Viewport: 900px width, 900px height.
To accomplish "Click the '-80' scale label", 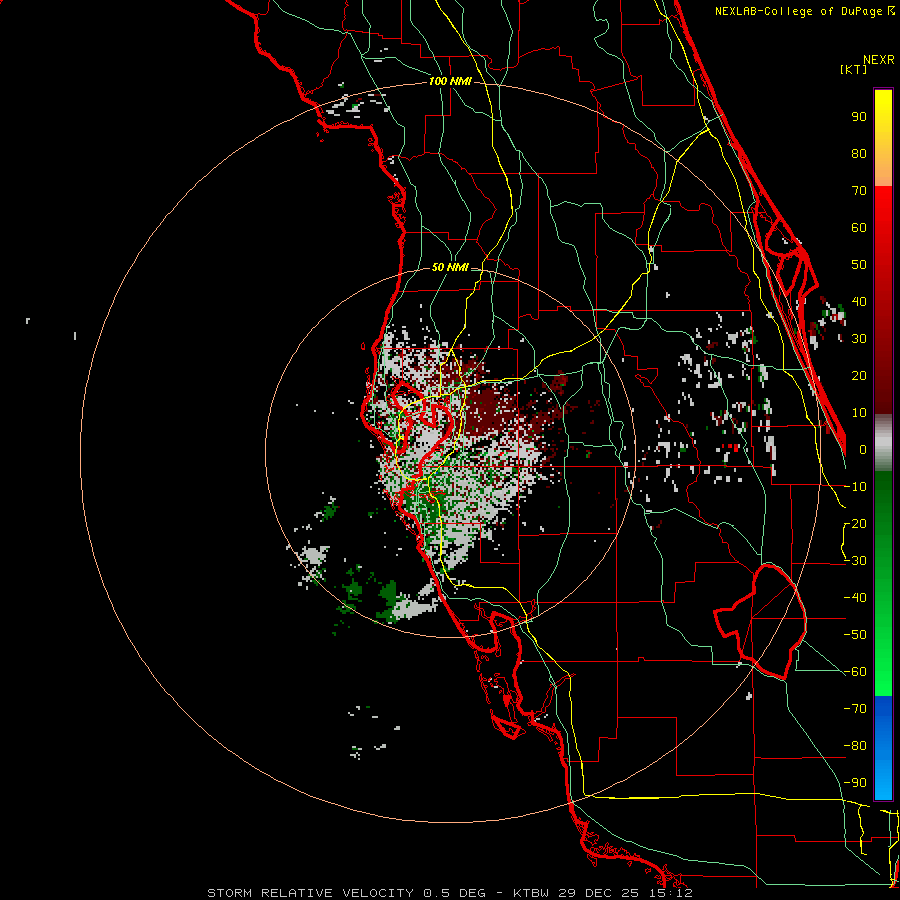I will click(855, 746).
